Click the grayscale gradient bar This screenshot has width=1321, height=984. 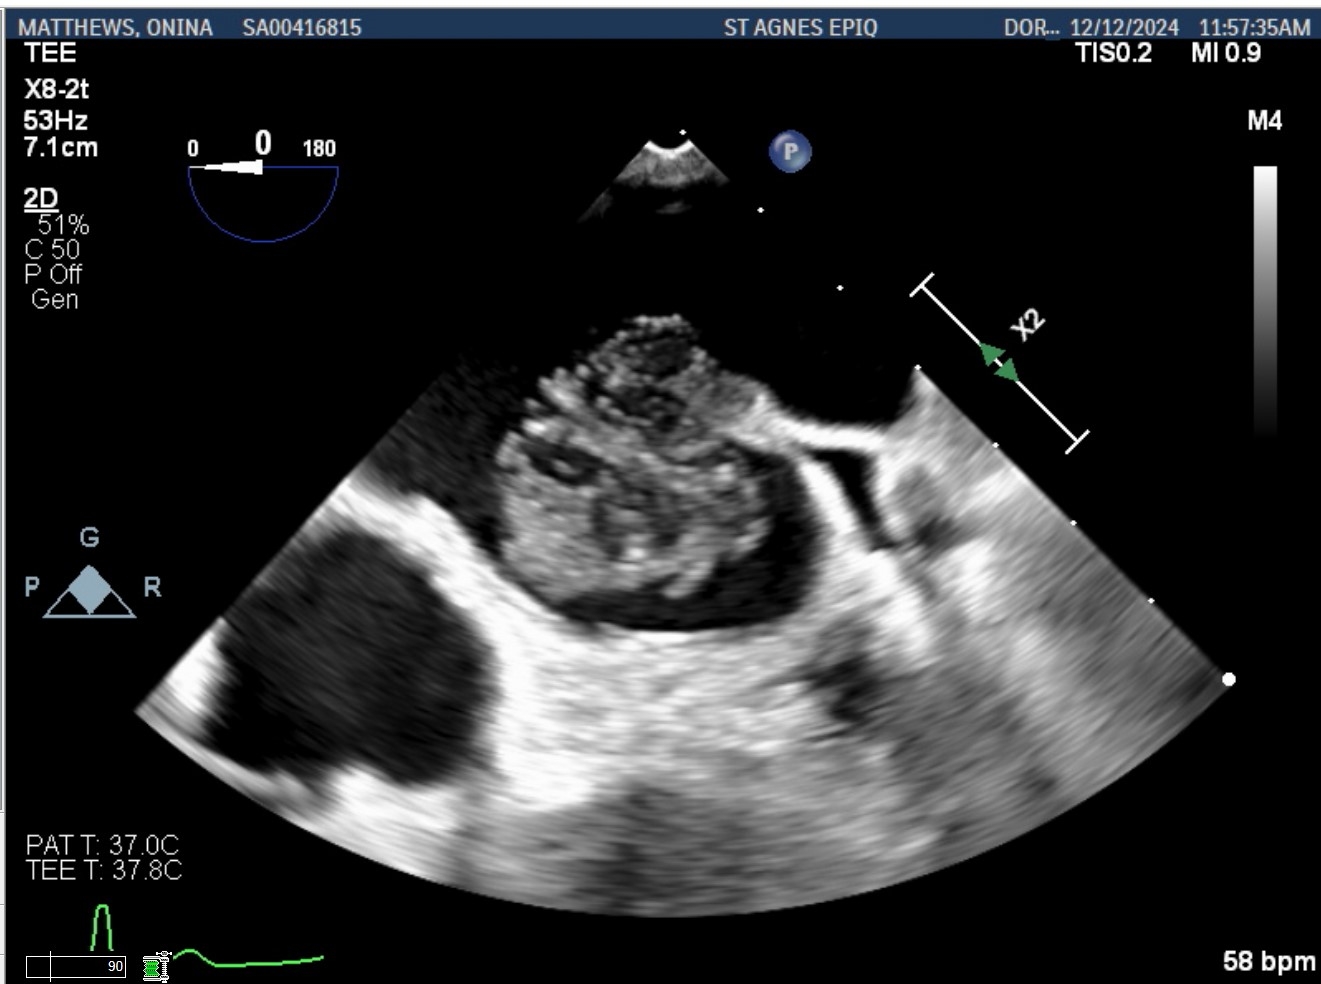pos(1265,300)
